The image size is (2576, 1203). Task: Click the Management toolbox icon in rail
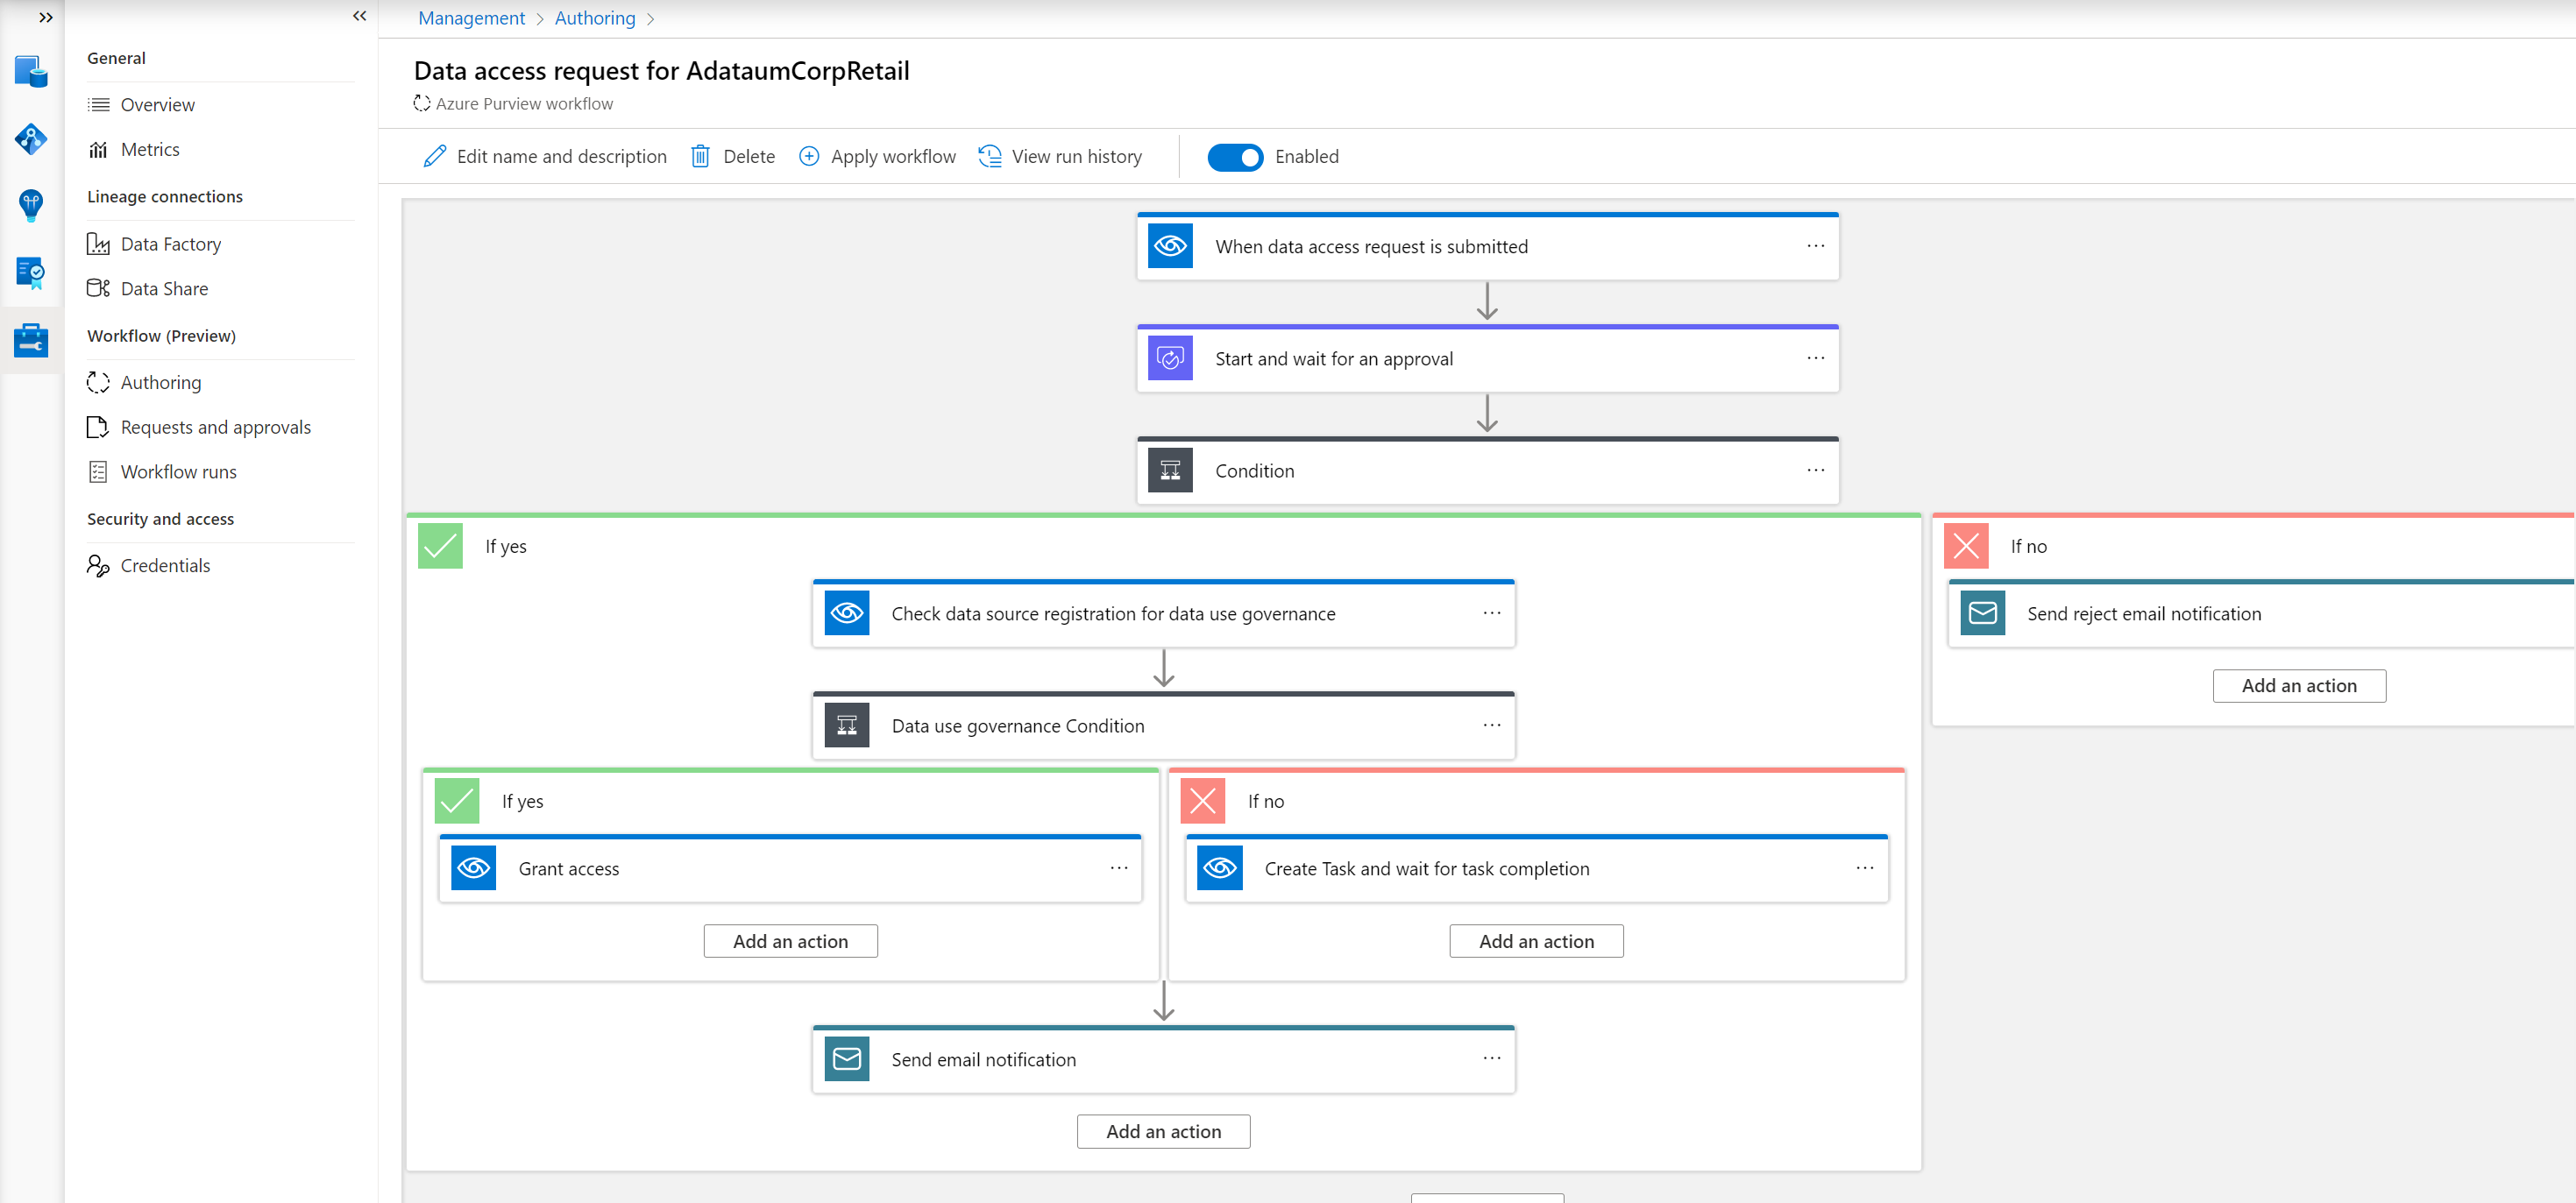point(31,340)
